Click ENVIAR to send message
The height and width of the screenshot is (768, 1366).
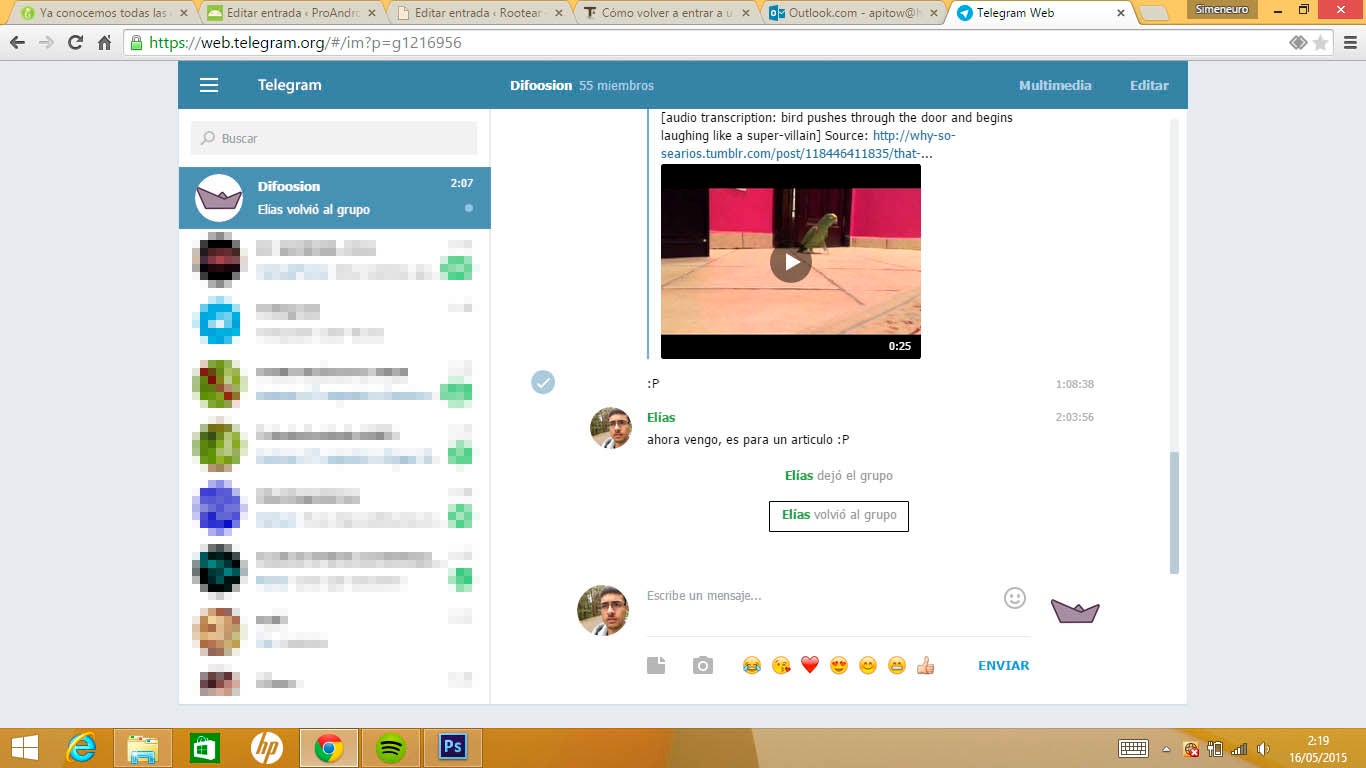pos(1003,665)
